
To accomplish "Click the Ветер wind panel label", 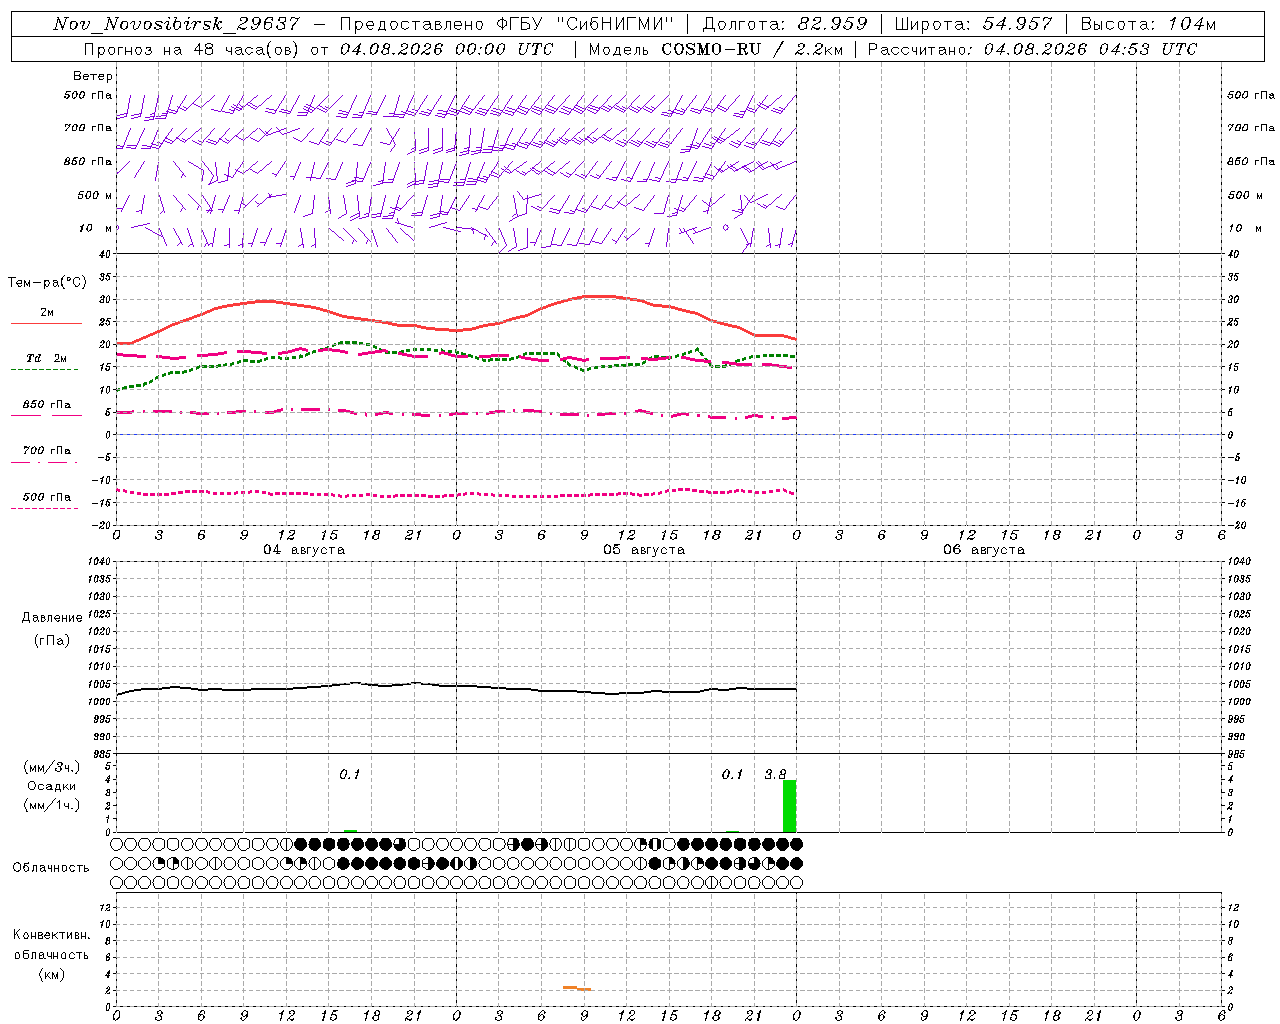I will coord(93,76).
